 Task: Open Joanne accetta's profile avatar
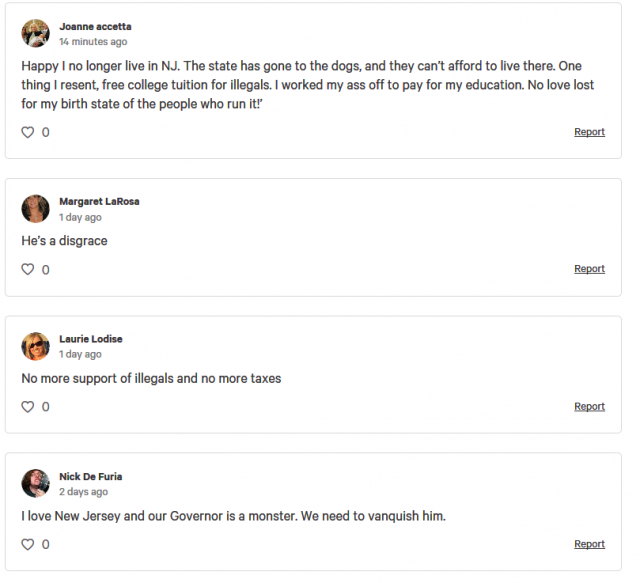(x=36, y=33)
